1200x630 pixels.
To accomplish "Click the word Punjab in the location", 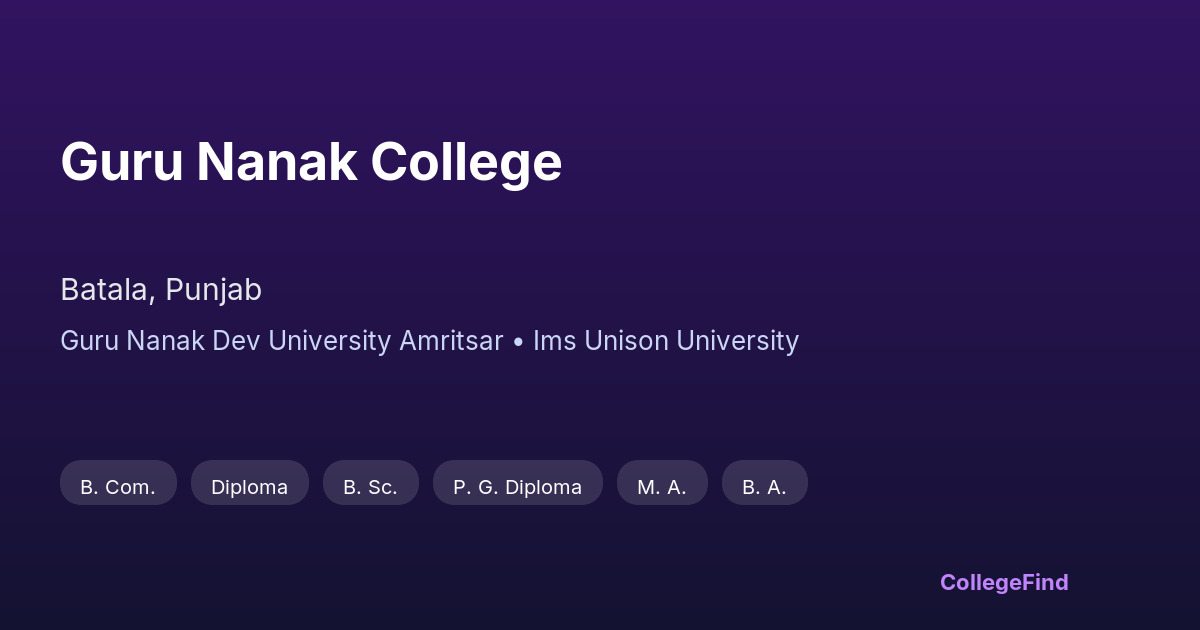I will point(213,290).
